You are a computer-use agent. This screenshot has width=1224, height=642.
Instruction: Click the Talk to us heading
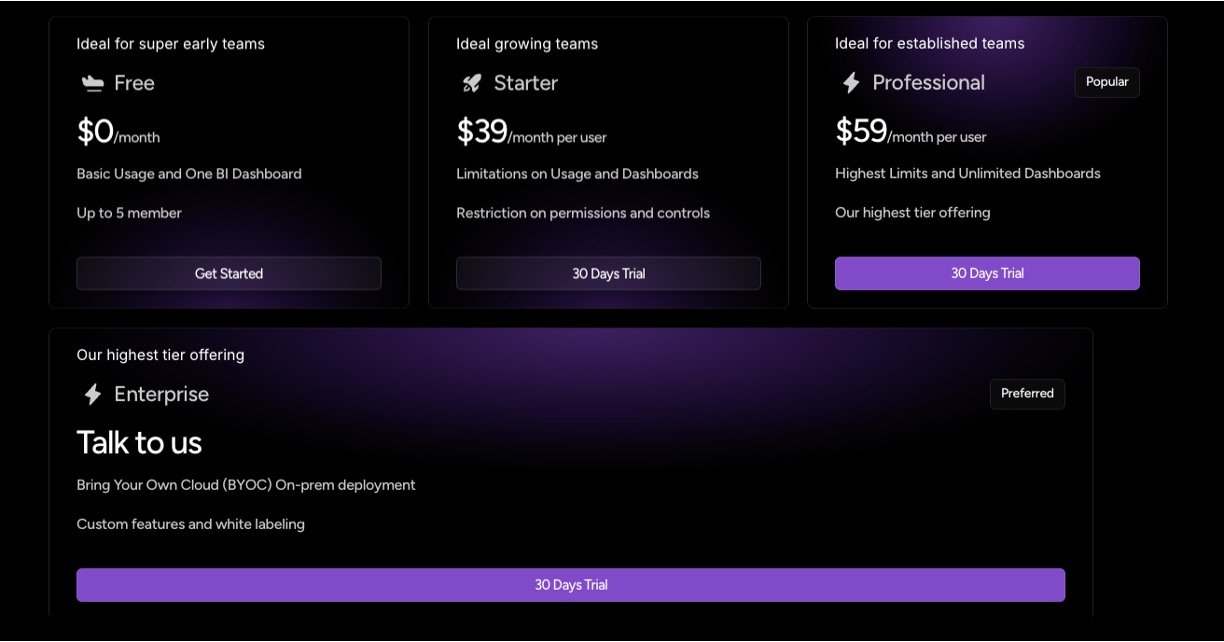click(139, 443)
